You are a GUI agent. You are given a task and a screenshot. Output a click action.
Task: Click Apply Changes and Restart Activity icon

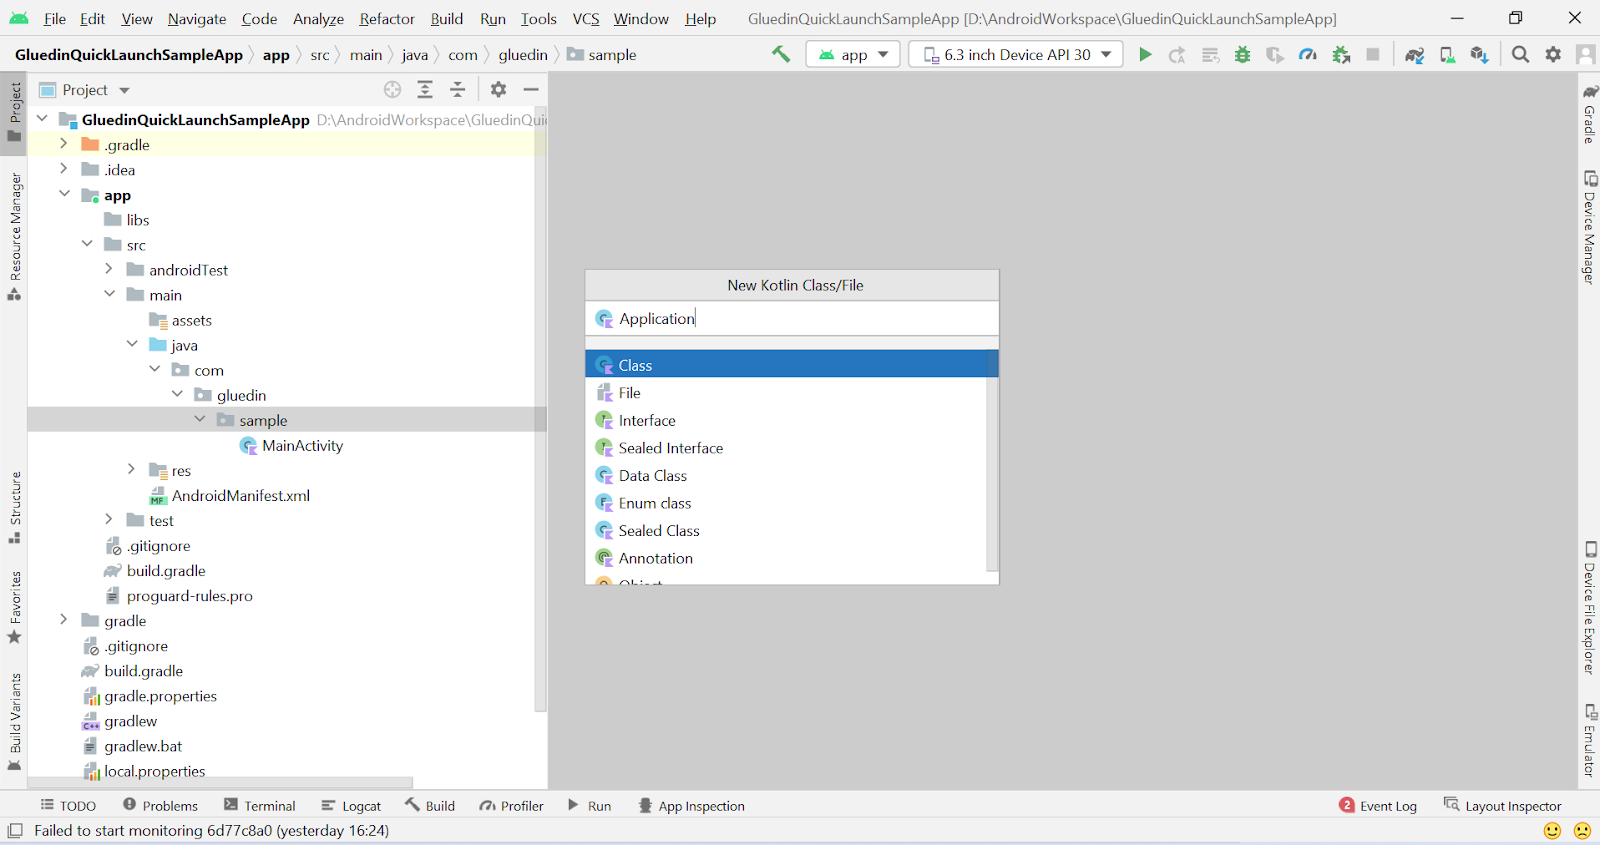pyautogui.click(x=1178, y=54)
